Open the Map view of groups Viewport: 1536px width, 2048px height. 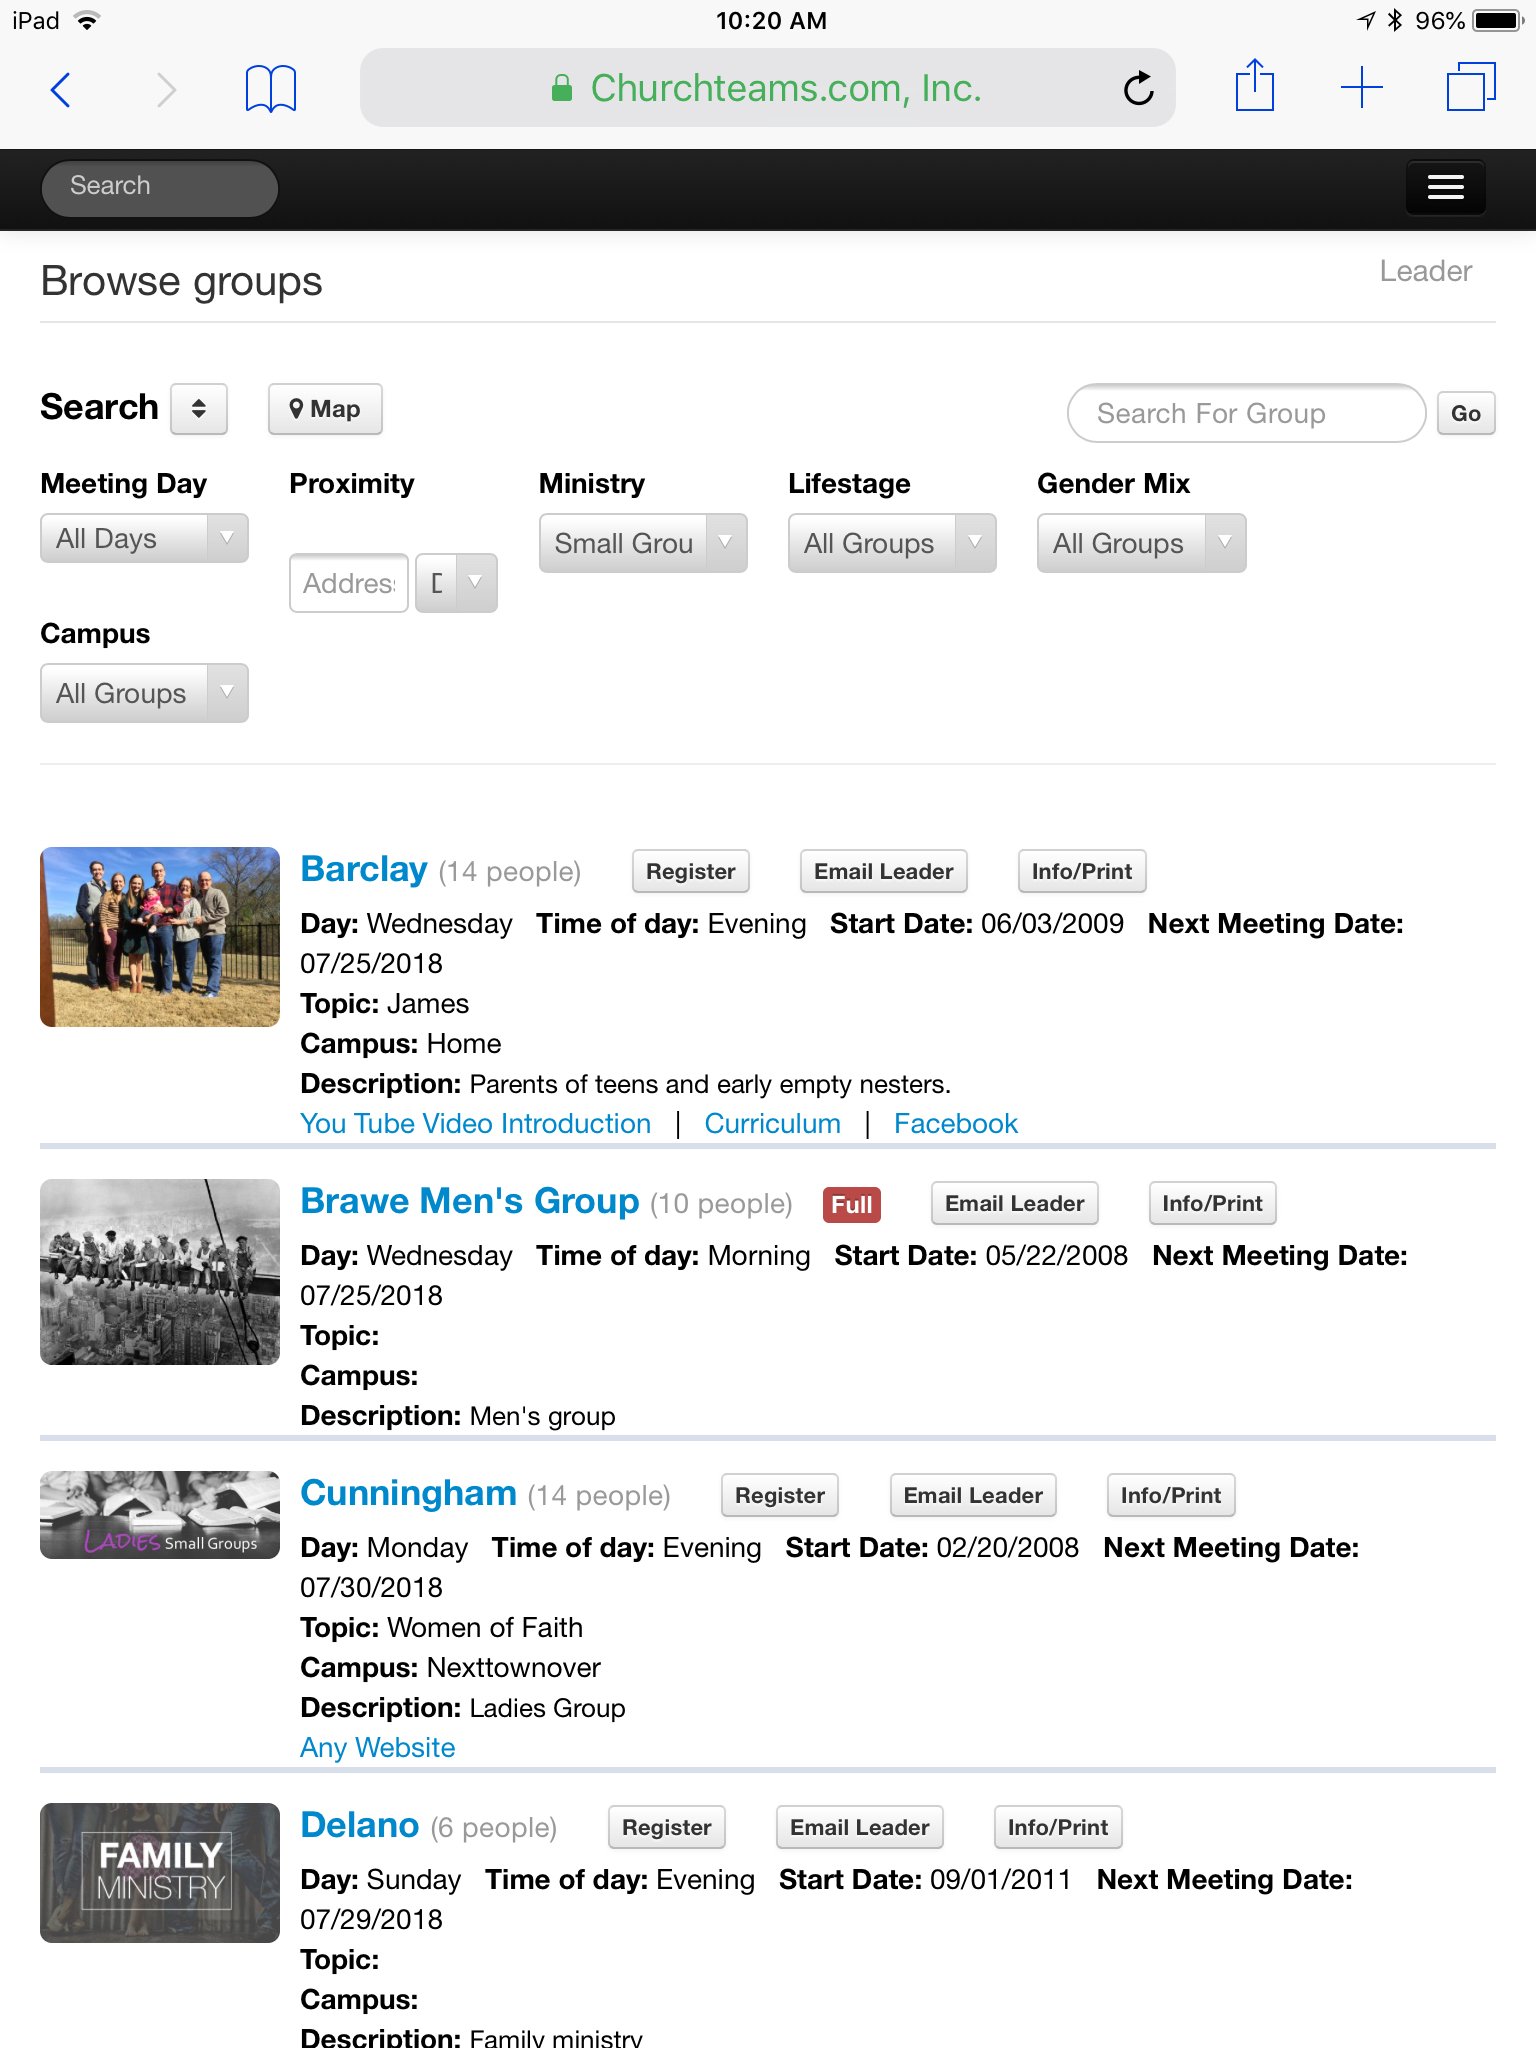[x=325, y=409]
